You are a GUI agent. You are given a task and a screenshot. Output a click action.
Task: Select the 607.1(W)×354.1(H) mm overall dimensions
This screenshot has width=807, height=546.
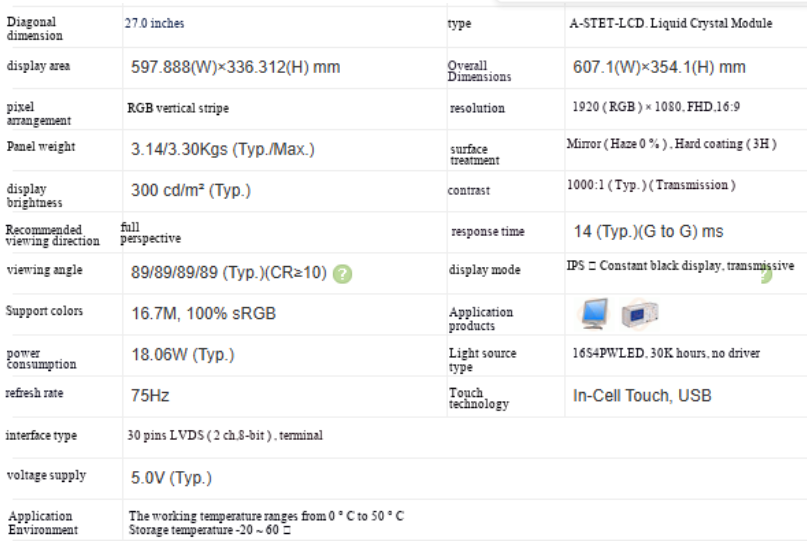[x=659, y=67]
